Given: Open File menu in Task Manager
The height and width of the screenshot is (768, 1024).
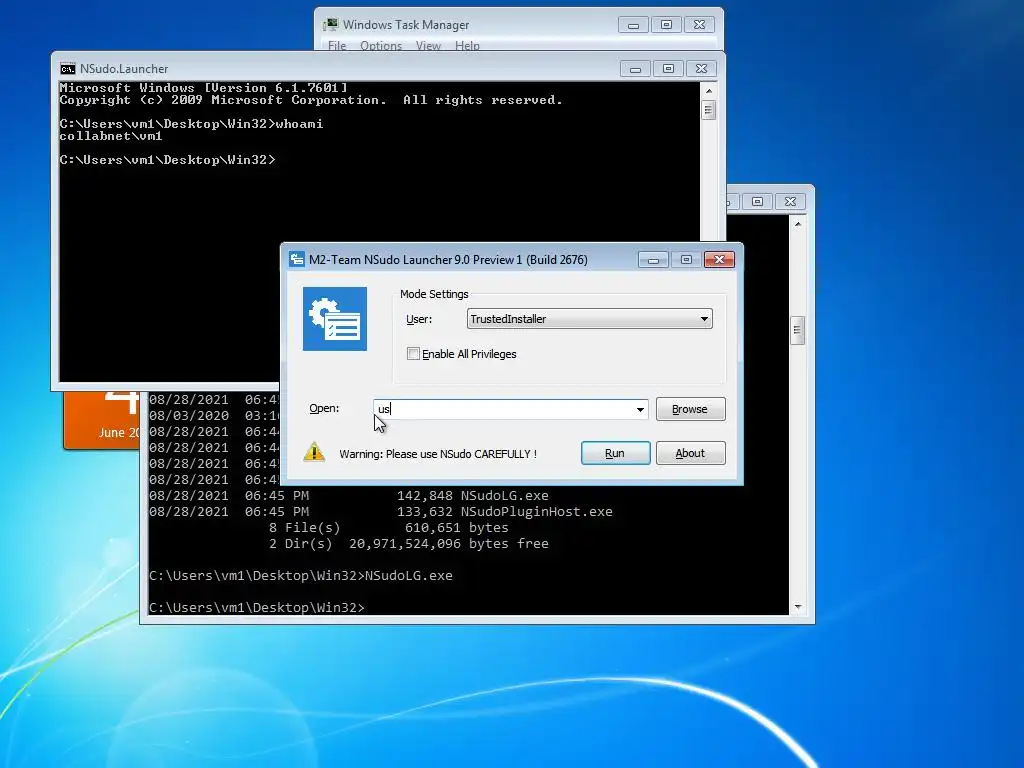Looking at the screenshot, I should pos(337,46).
